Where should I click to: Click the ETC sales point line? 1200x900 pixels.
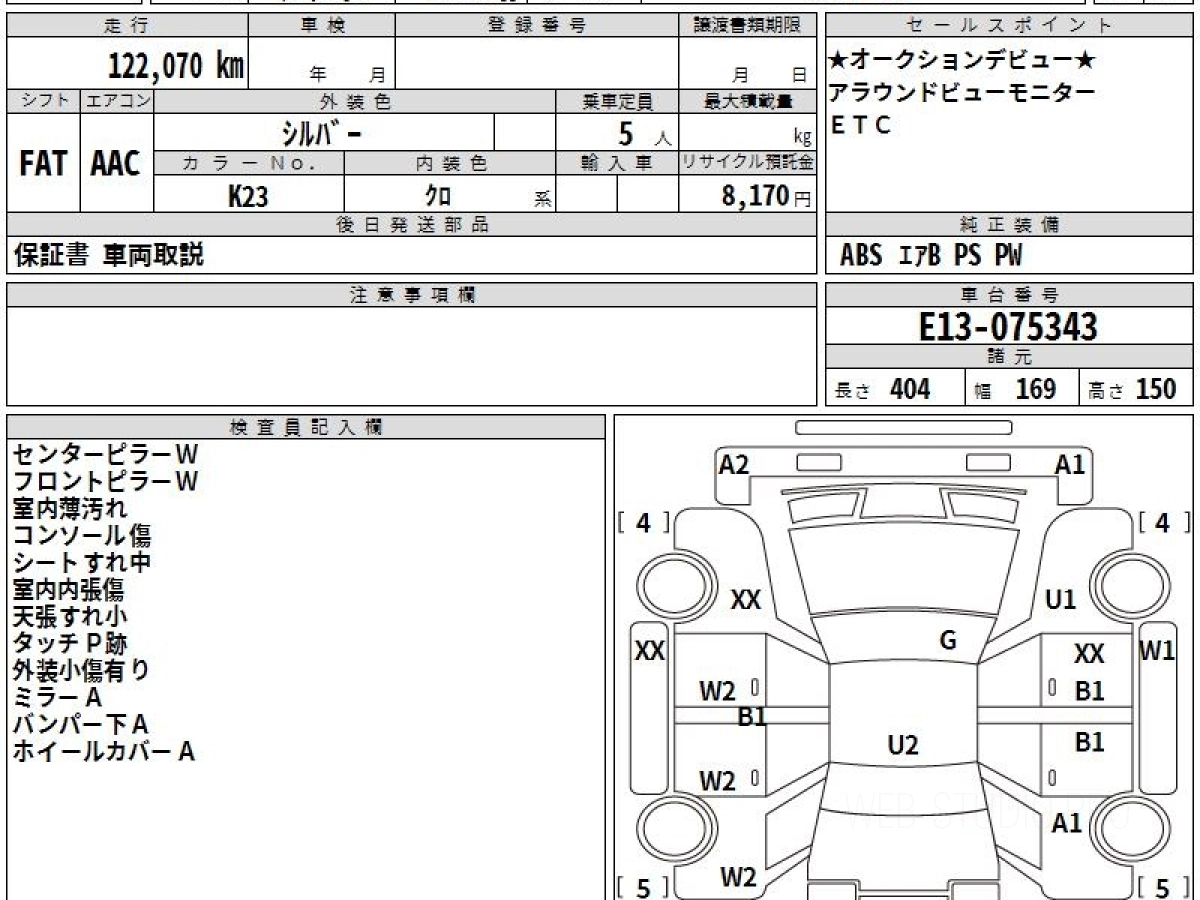860,125
